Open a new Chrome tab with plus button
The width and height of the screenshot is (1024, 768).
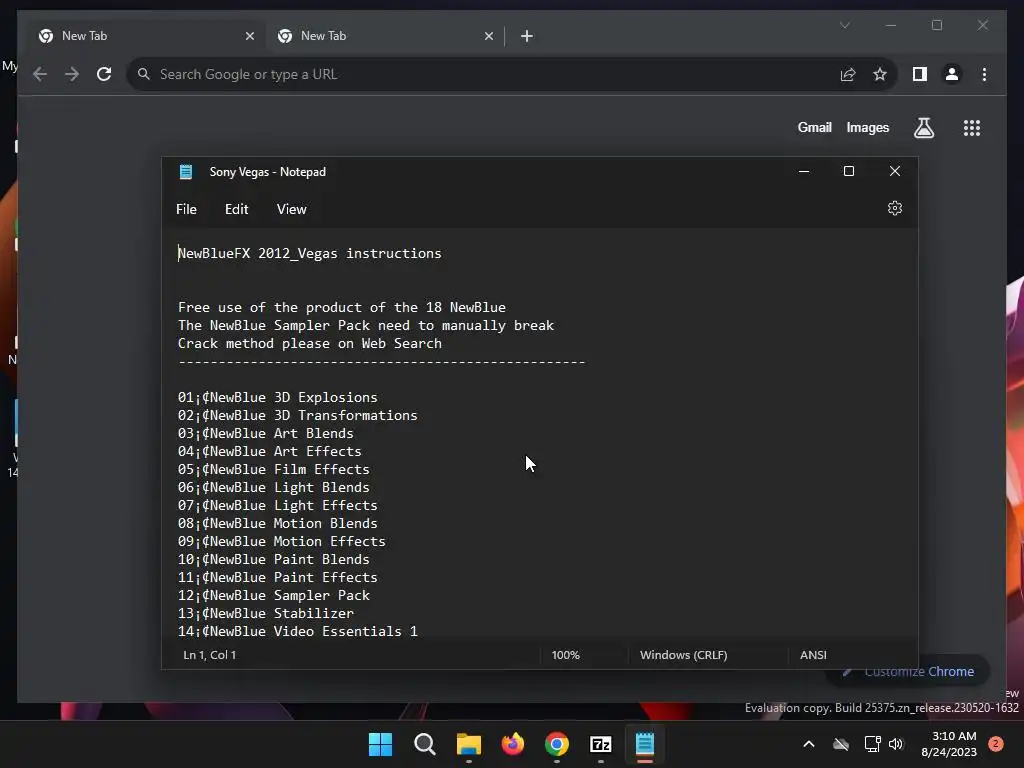click(x=527, y=36)
